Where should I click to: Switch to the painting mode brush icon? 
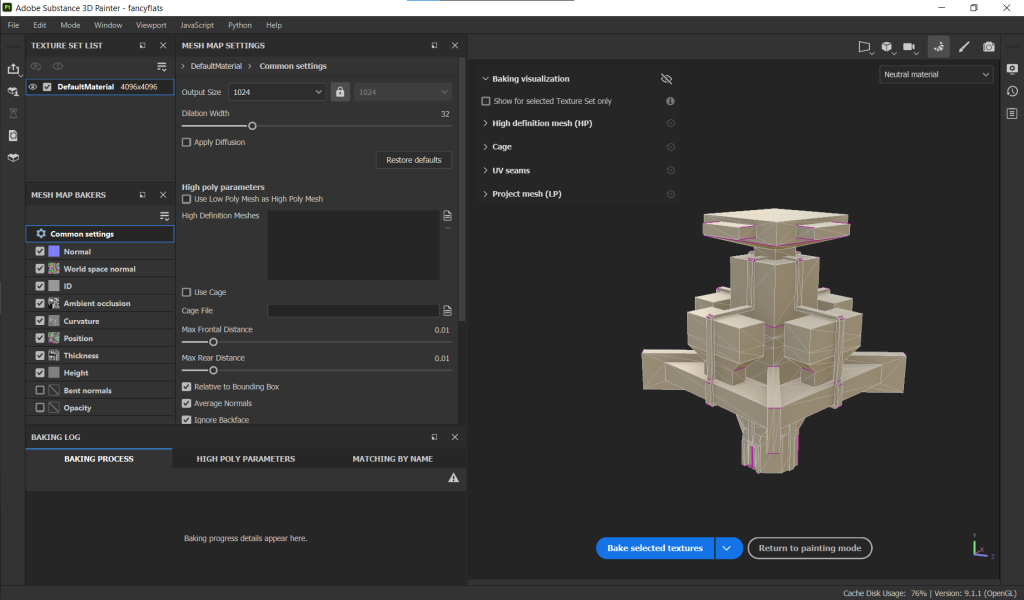(964, 47)
